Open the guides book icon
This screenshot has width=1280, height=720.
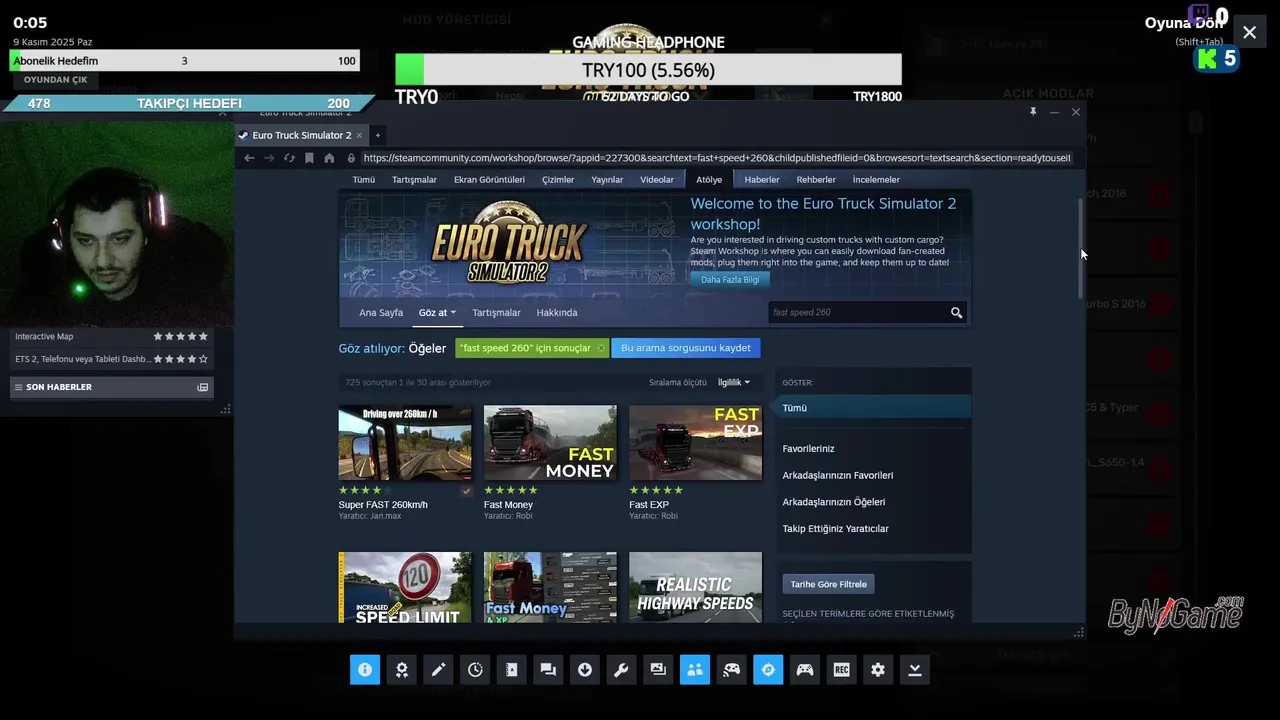[x=511, y=670]
